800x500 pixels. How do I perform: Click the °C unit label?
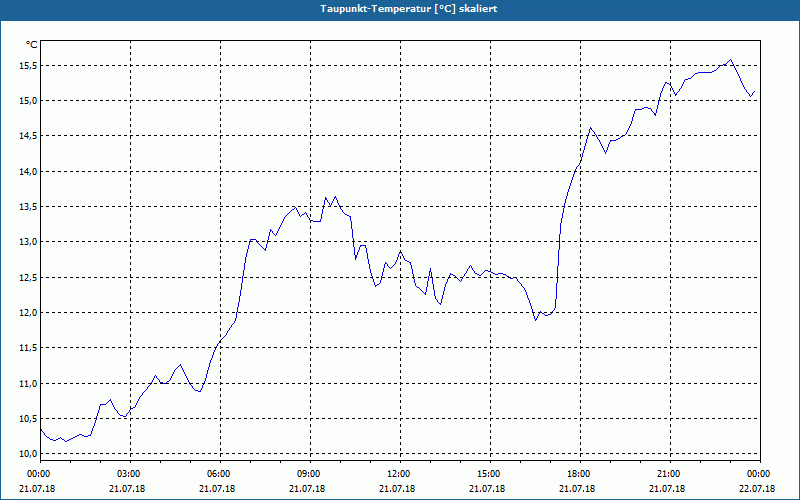click(x=31, y=45)
